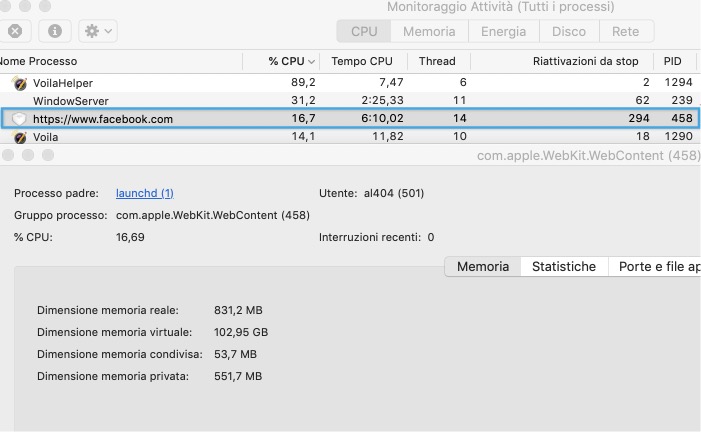Select the Memoria tab in the info window
Viewport: 701px width, 432px height.
483,267
